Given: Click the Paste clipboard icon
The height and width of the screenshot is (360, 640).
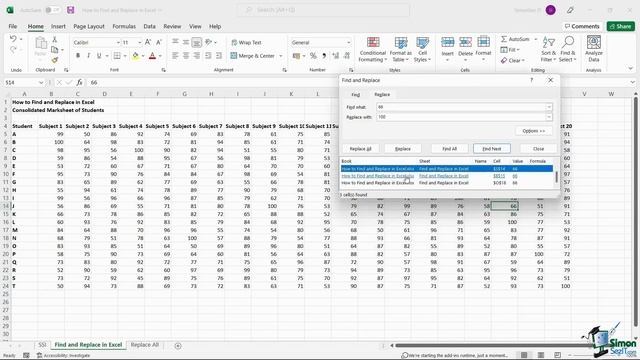Looking at the screenshot, I should 40,43.
